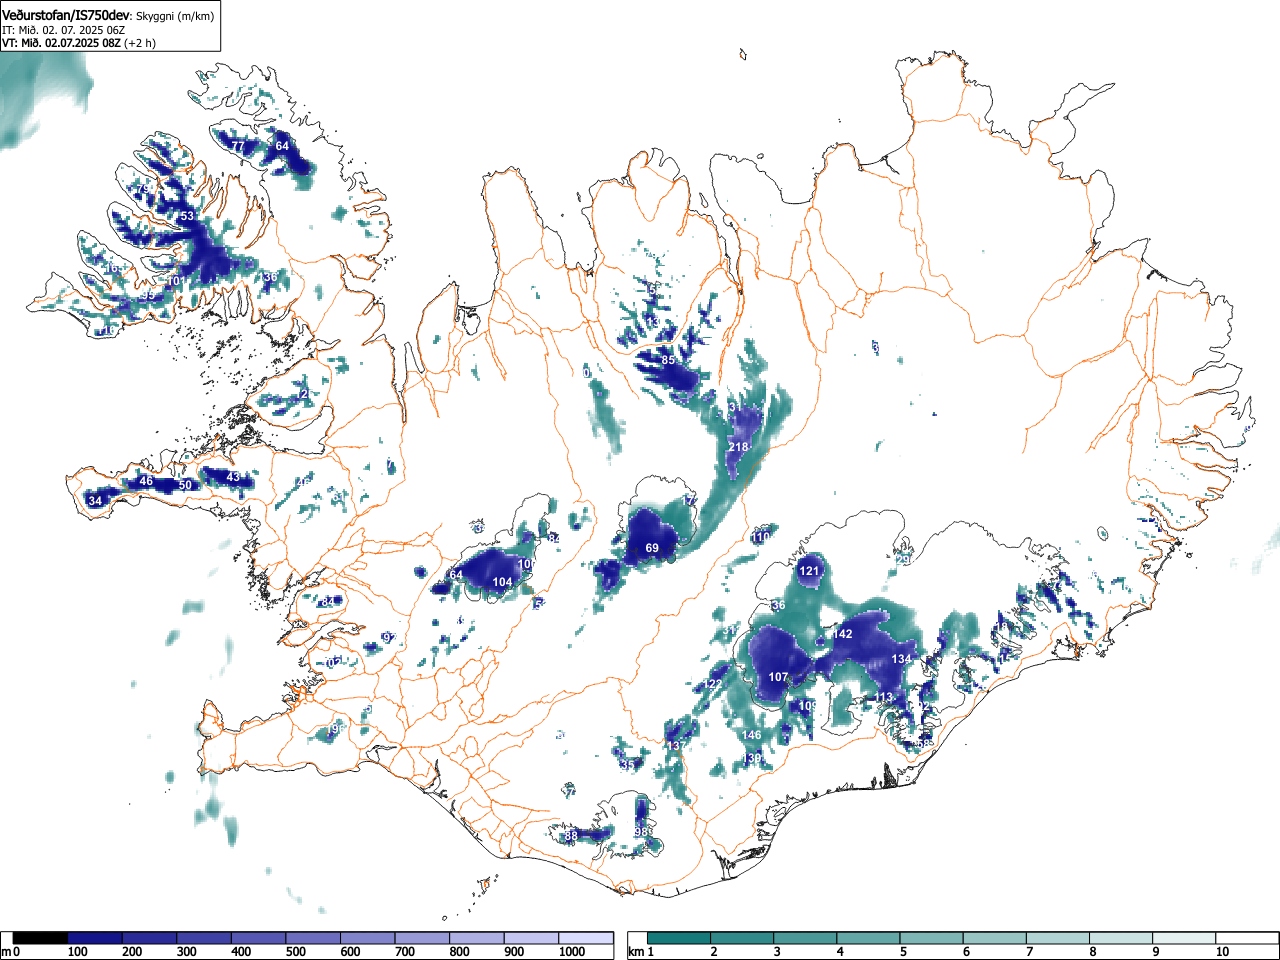Click the 137 visibility value
The width and height of the screenshot is (1280, 960).
(x=677, y=746)
